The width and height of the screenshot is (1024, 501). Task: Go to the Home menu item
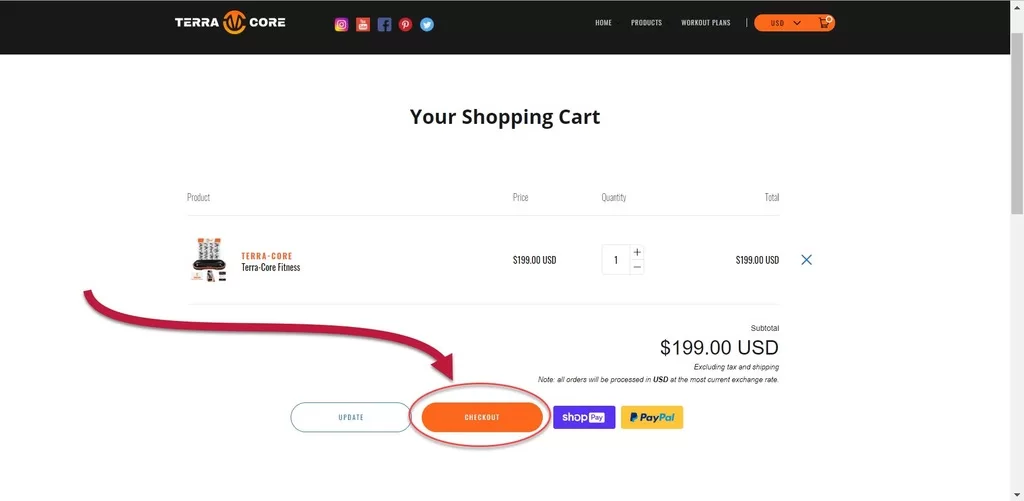click(x=603, y=23)
